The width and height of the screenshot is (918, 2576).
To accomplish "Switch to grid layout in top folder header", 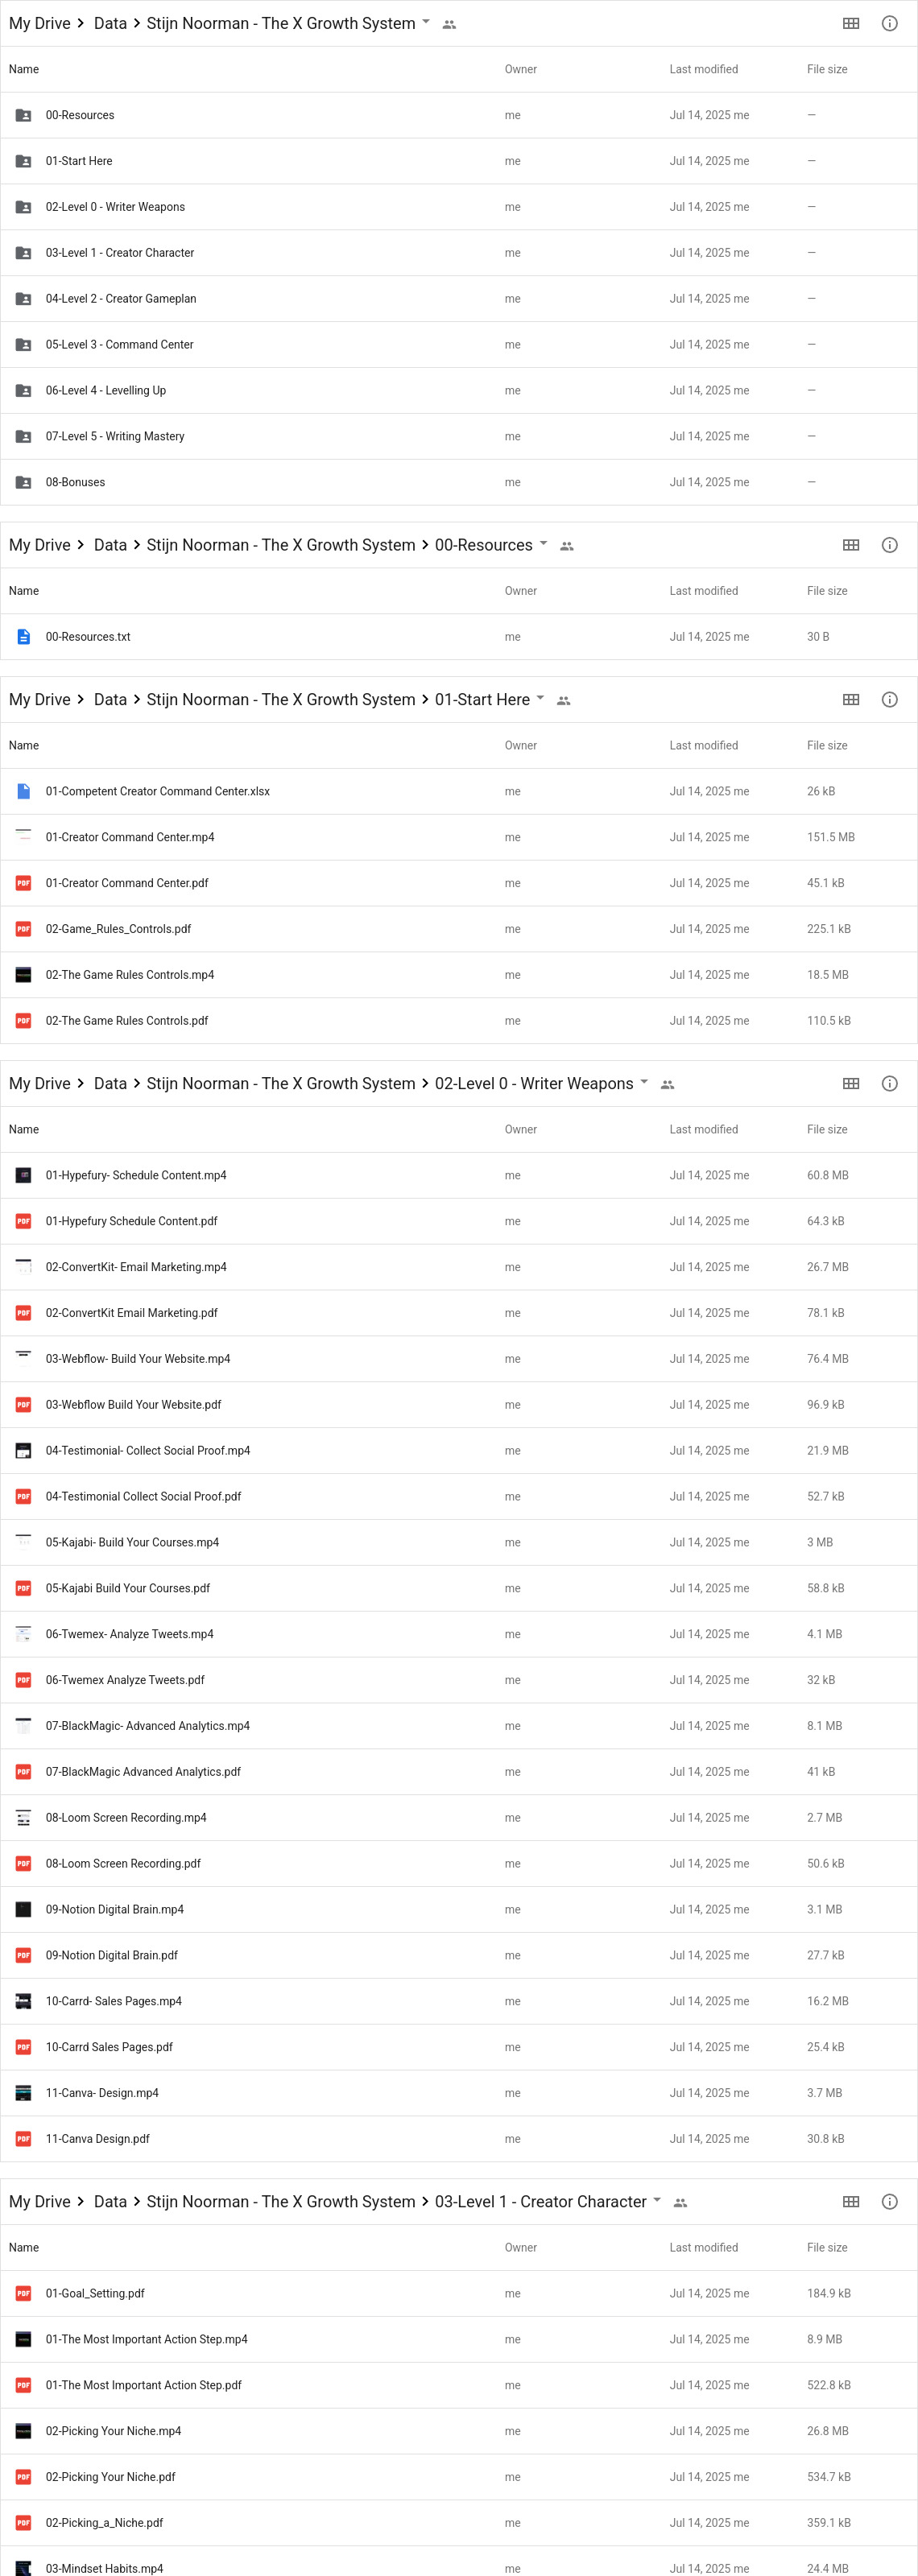I will 850,23.
